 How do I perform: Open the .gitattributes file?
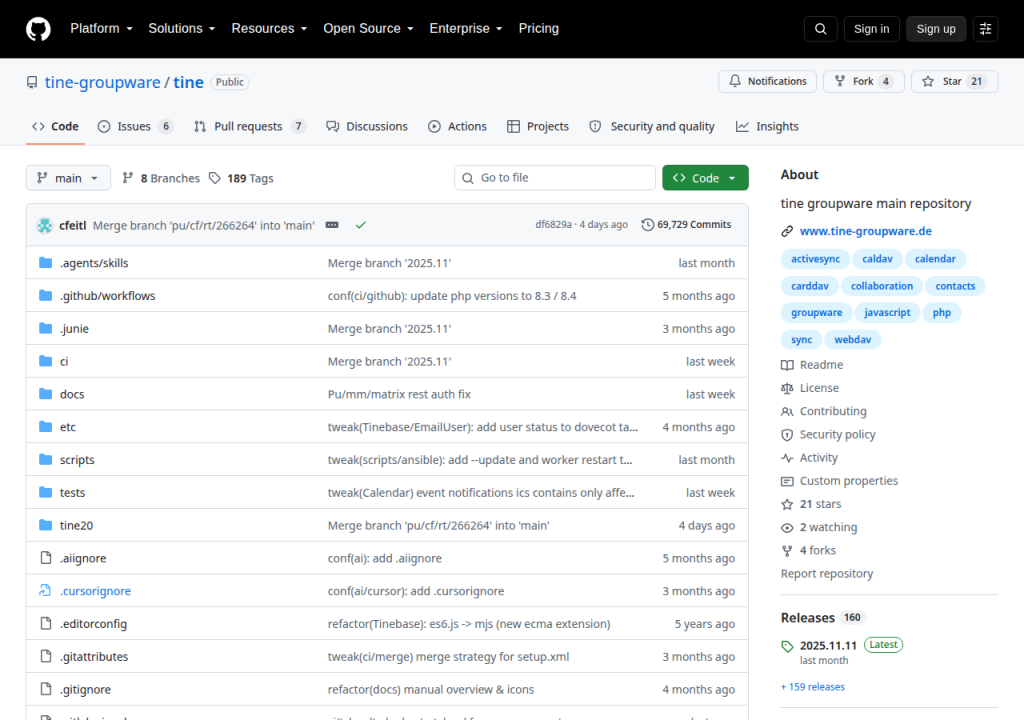(94, 657)
